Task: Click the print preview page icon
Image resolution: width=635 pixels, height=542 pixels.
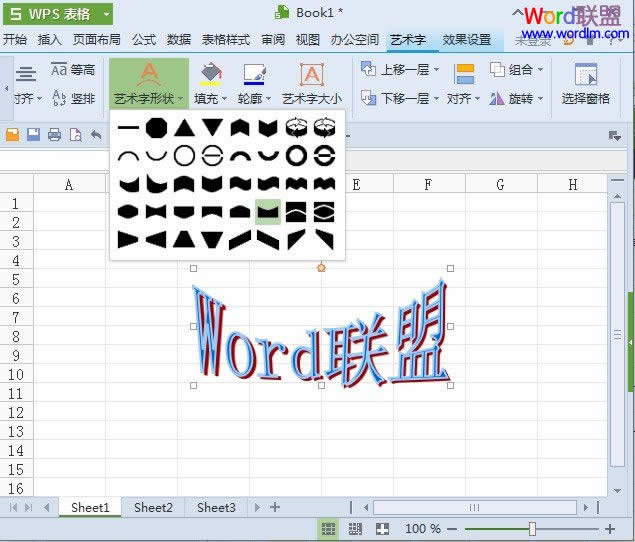Action: [76, 135]
